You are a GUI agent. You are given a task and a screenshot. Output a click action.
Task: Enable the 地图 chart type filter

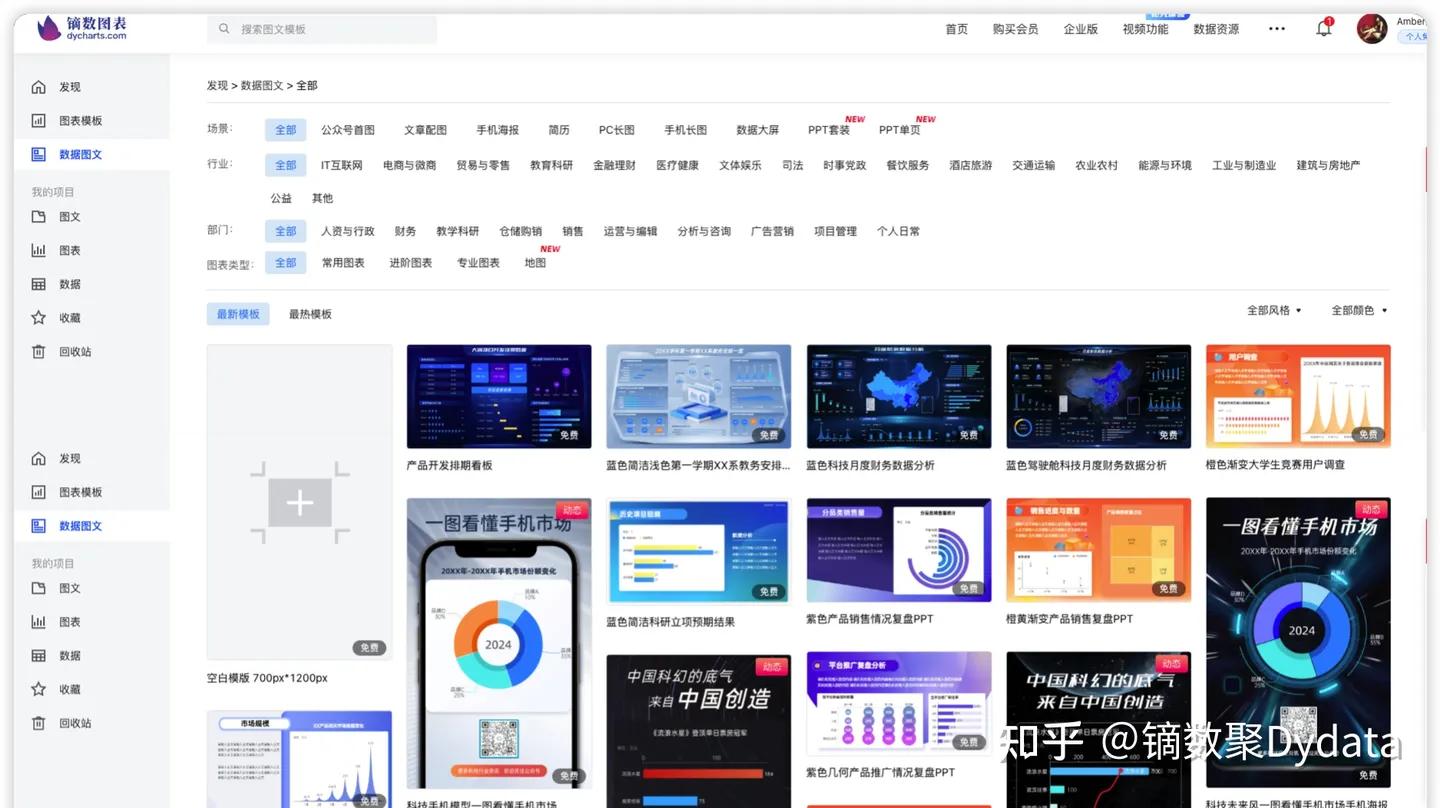click(x=535, y=262)
